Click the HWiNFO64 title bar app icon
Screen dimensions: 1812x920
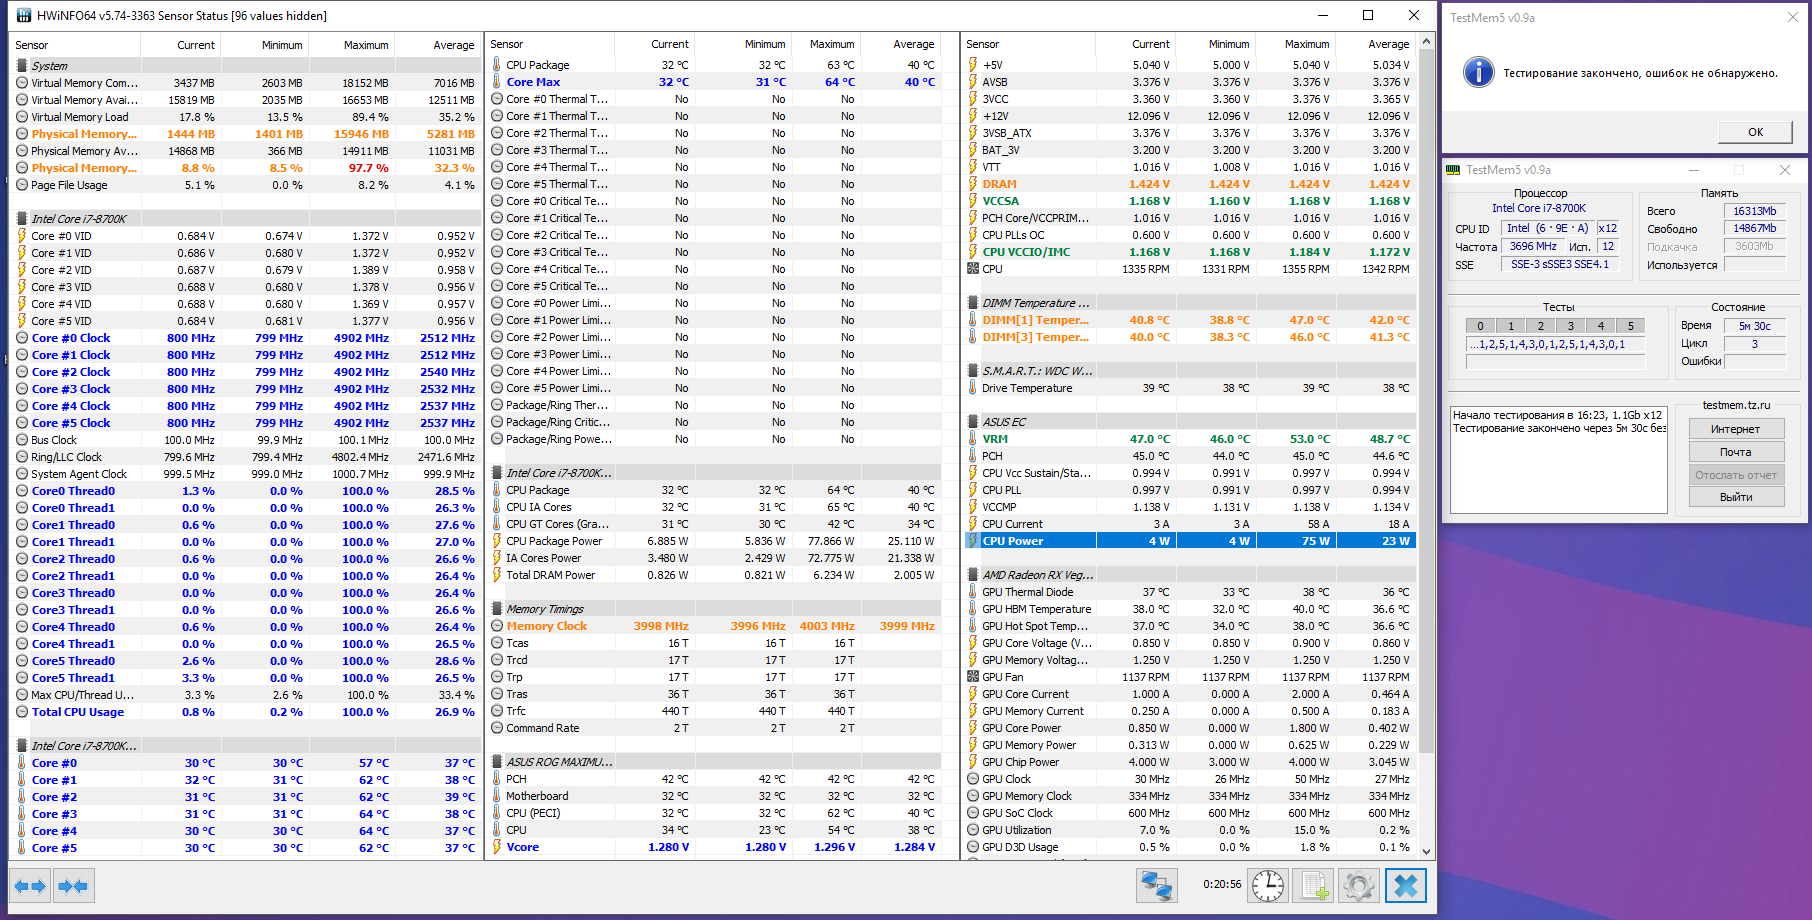23,15
